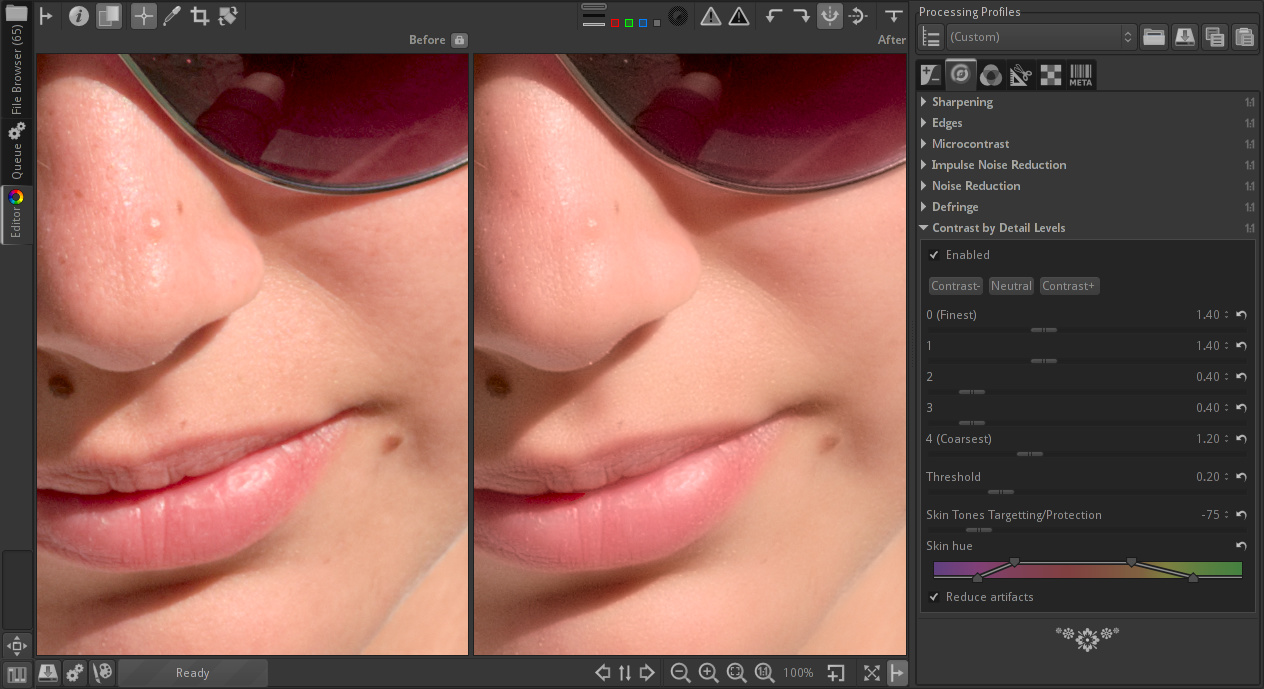
Task: Save the current processing profile
Action: click(x=1184, y=37)
